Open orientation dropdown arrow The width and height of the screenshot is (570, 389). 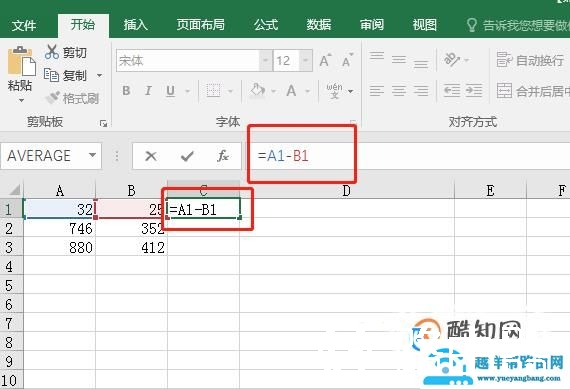[x=467, y=60]
